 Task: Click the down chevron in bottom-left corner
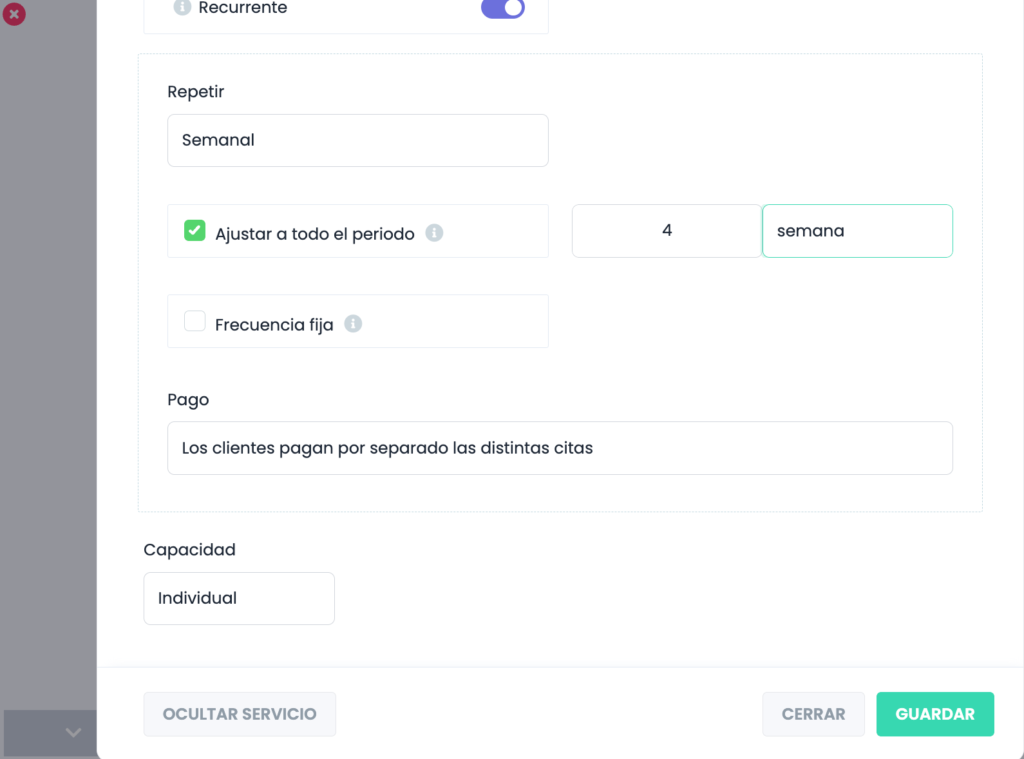[x=73, y=732]
